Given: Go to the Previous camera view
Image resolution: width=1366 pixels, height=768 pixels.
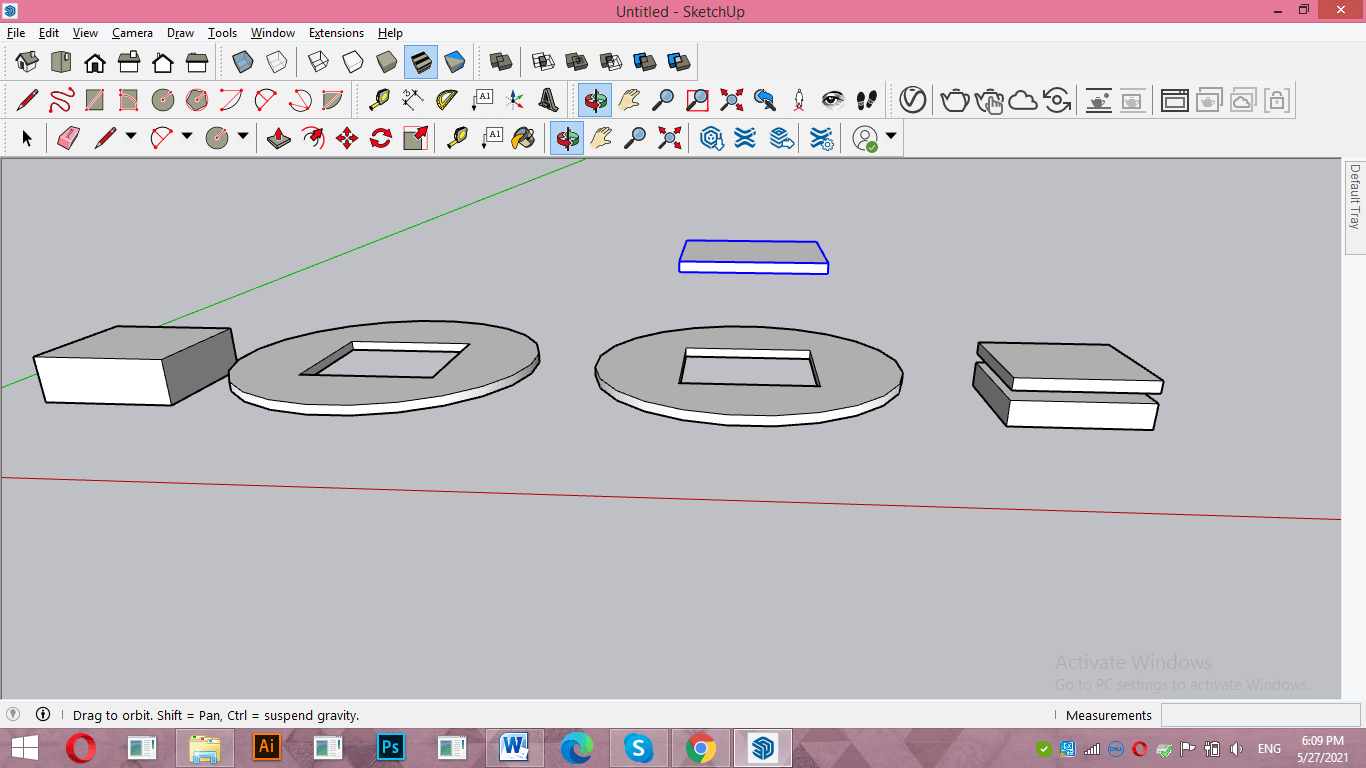Looking at the screenshot, I should pyautogui.click(x=765, y=99).
